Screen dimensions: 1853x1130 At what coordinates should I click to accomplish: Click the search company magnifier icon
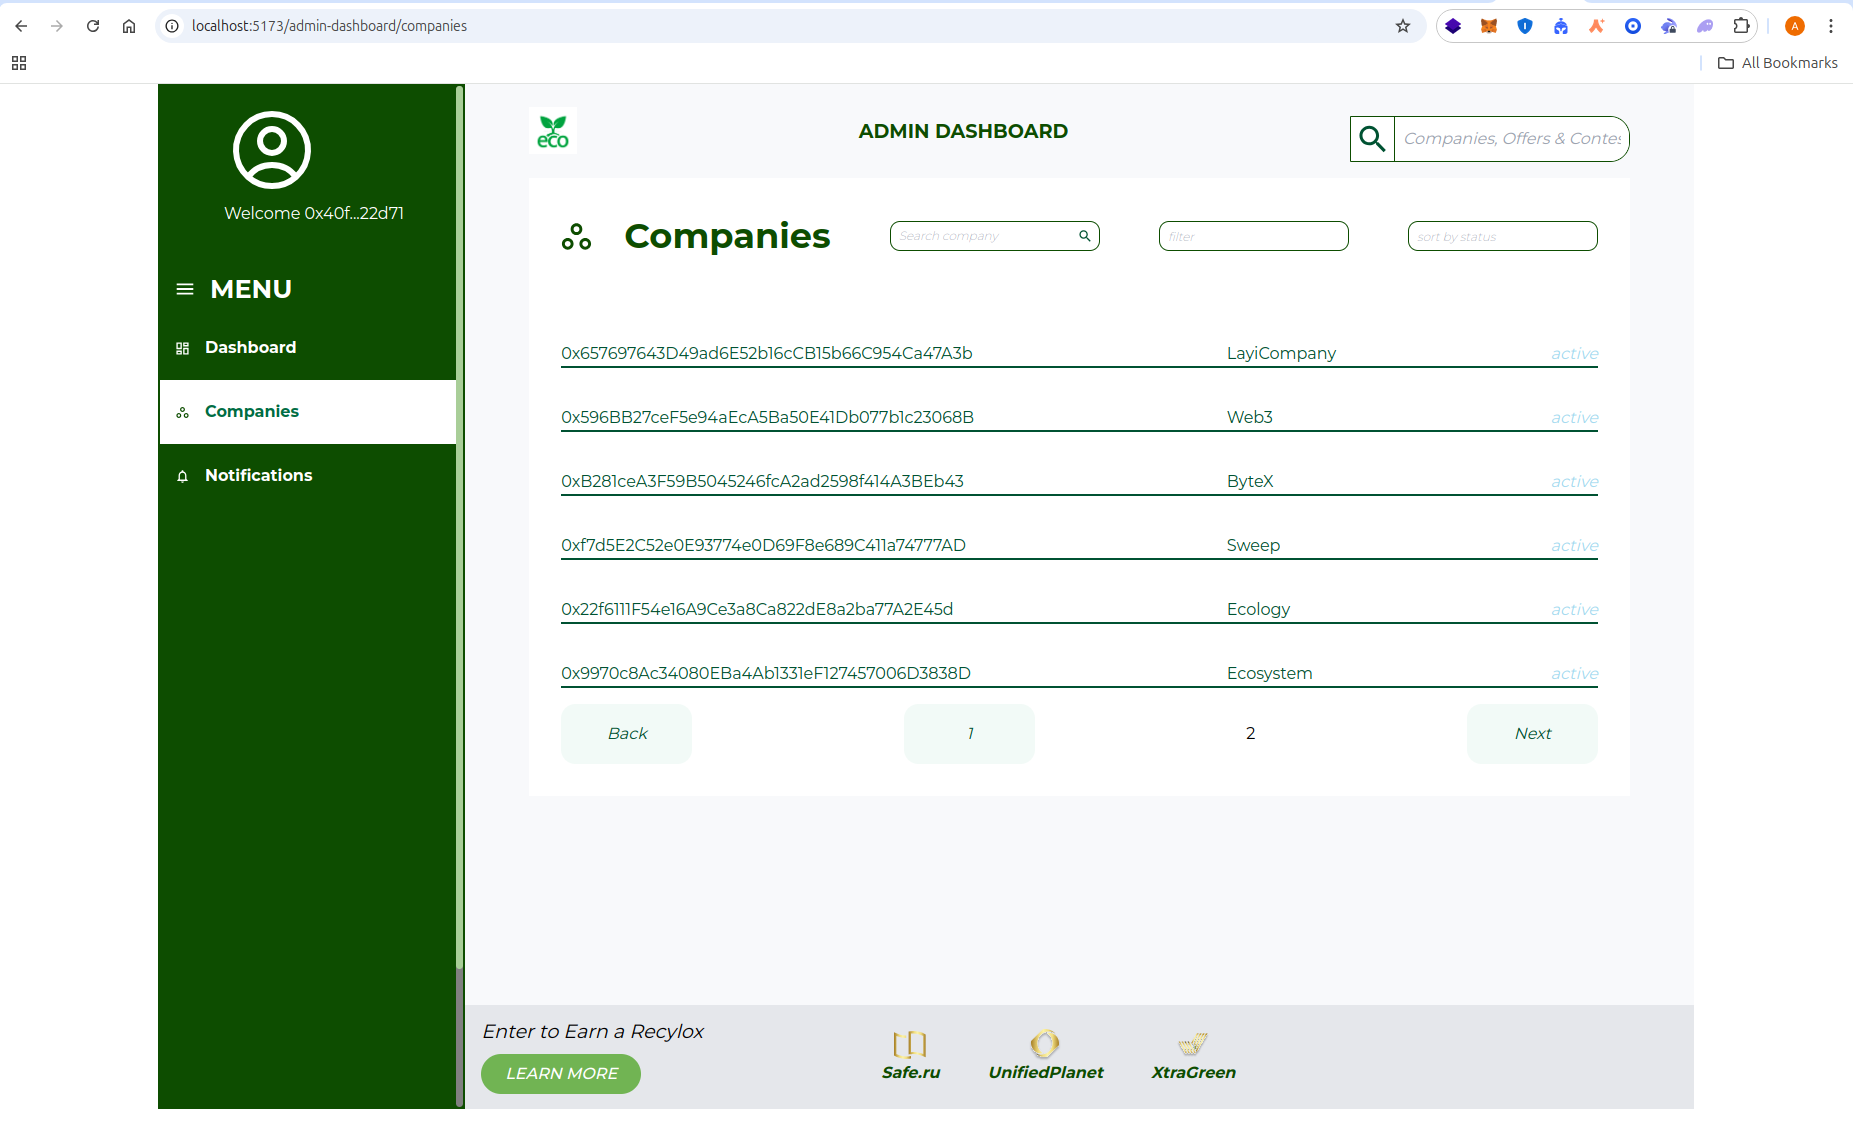[x=1085, y=236]
